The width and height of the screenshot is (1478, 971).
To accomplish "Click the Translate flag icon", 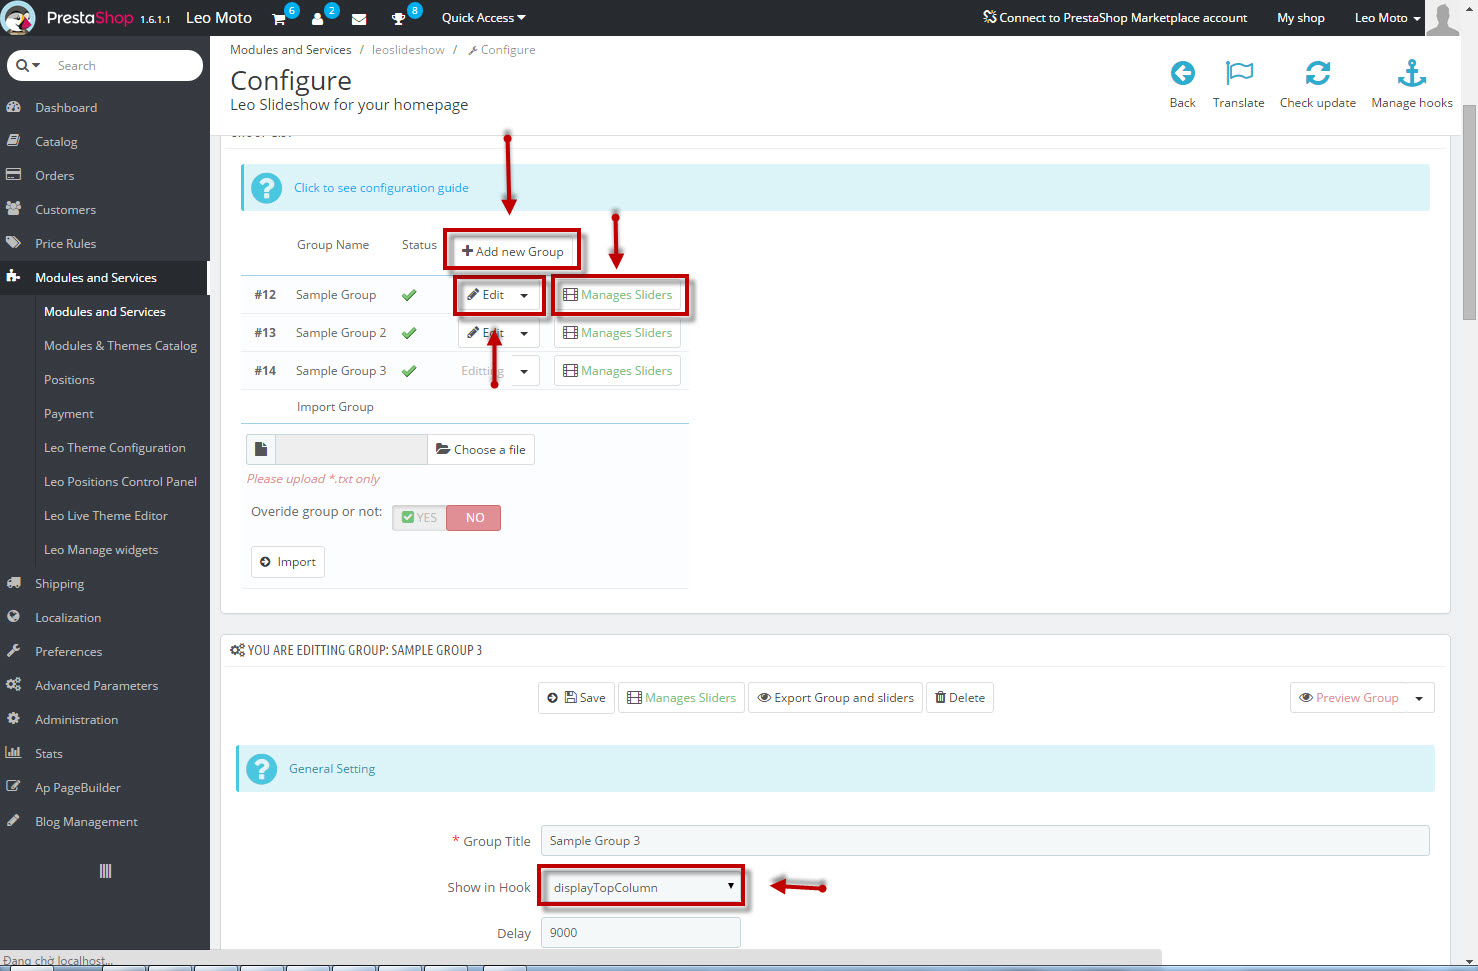I will (1239, 73).
